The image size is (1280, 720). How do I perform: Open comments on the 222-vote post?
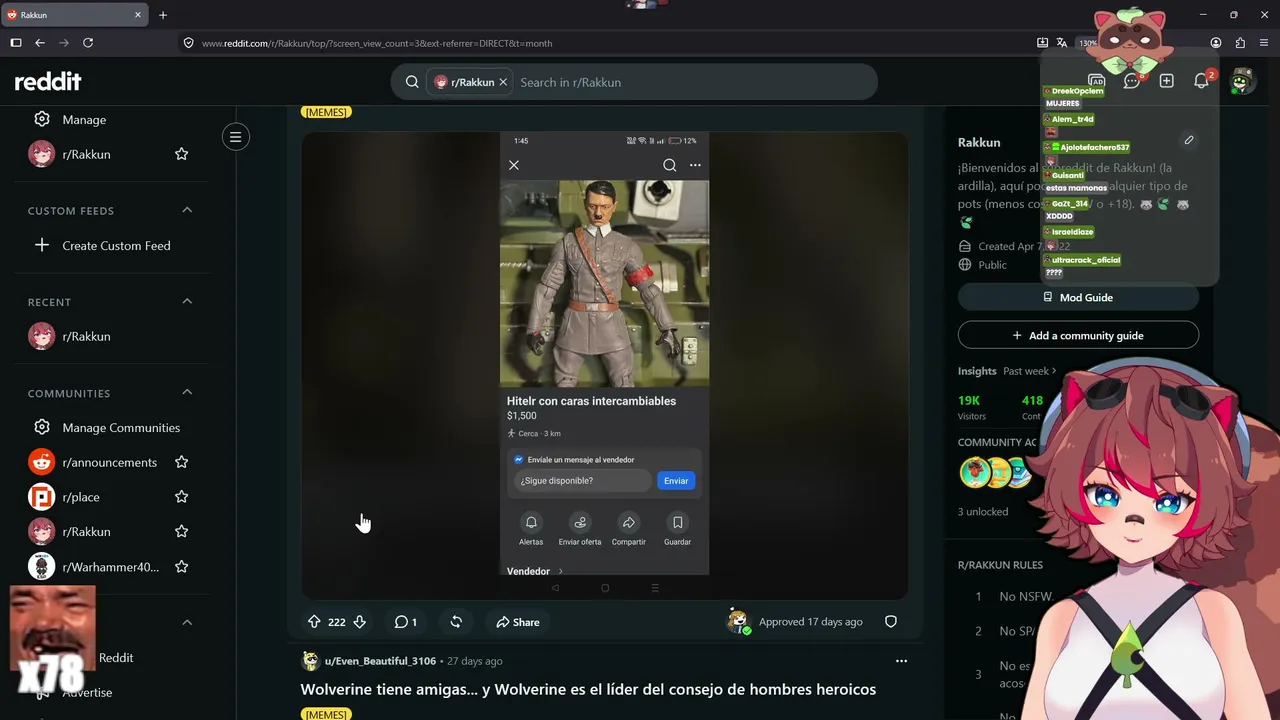[406, 622]
